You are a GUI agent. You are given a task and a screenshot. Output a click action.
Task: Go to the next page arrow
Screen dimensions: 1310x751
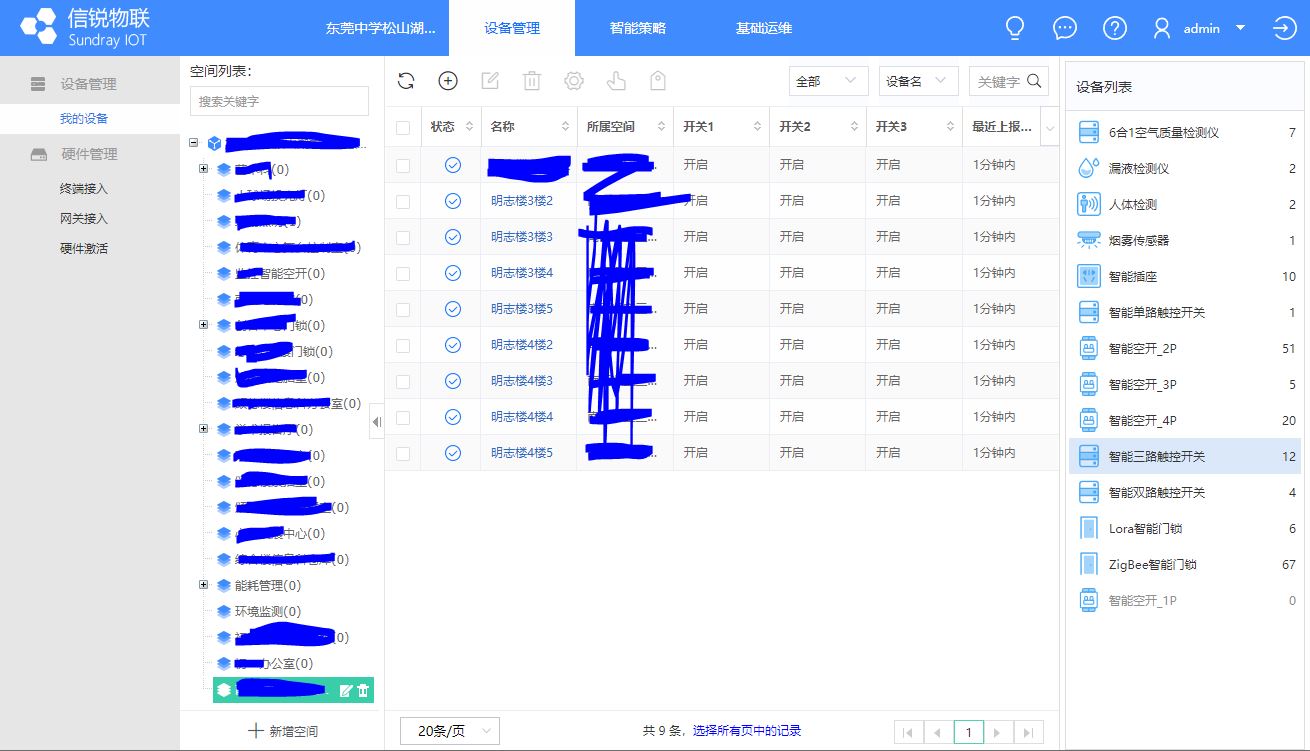coord(998,732)
